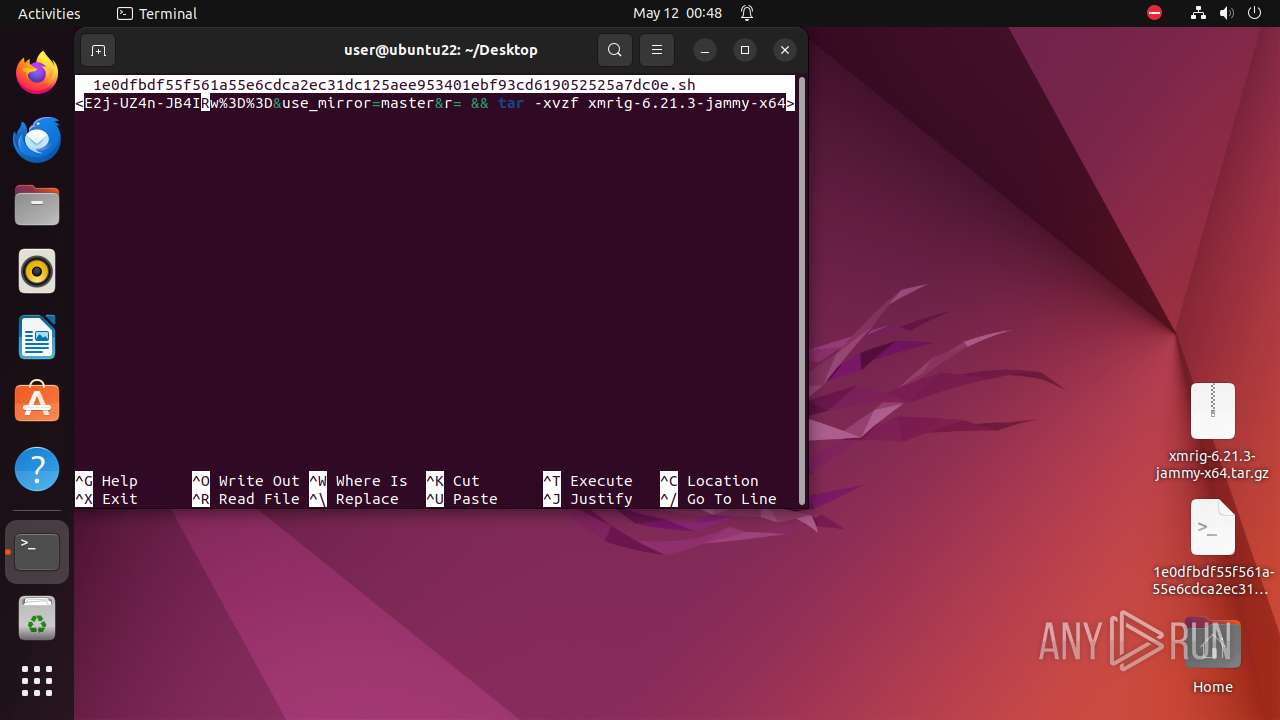Show Applications grid

click(37, 681)
